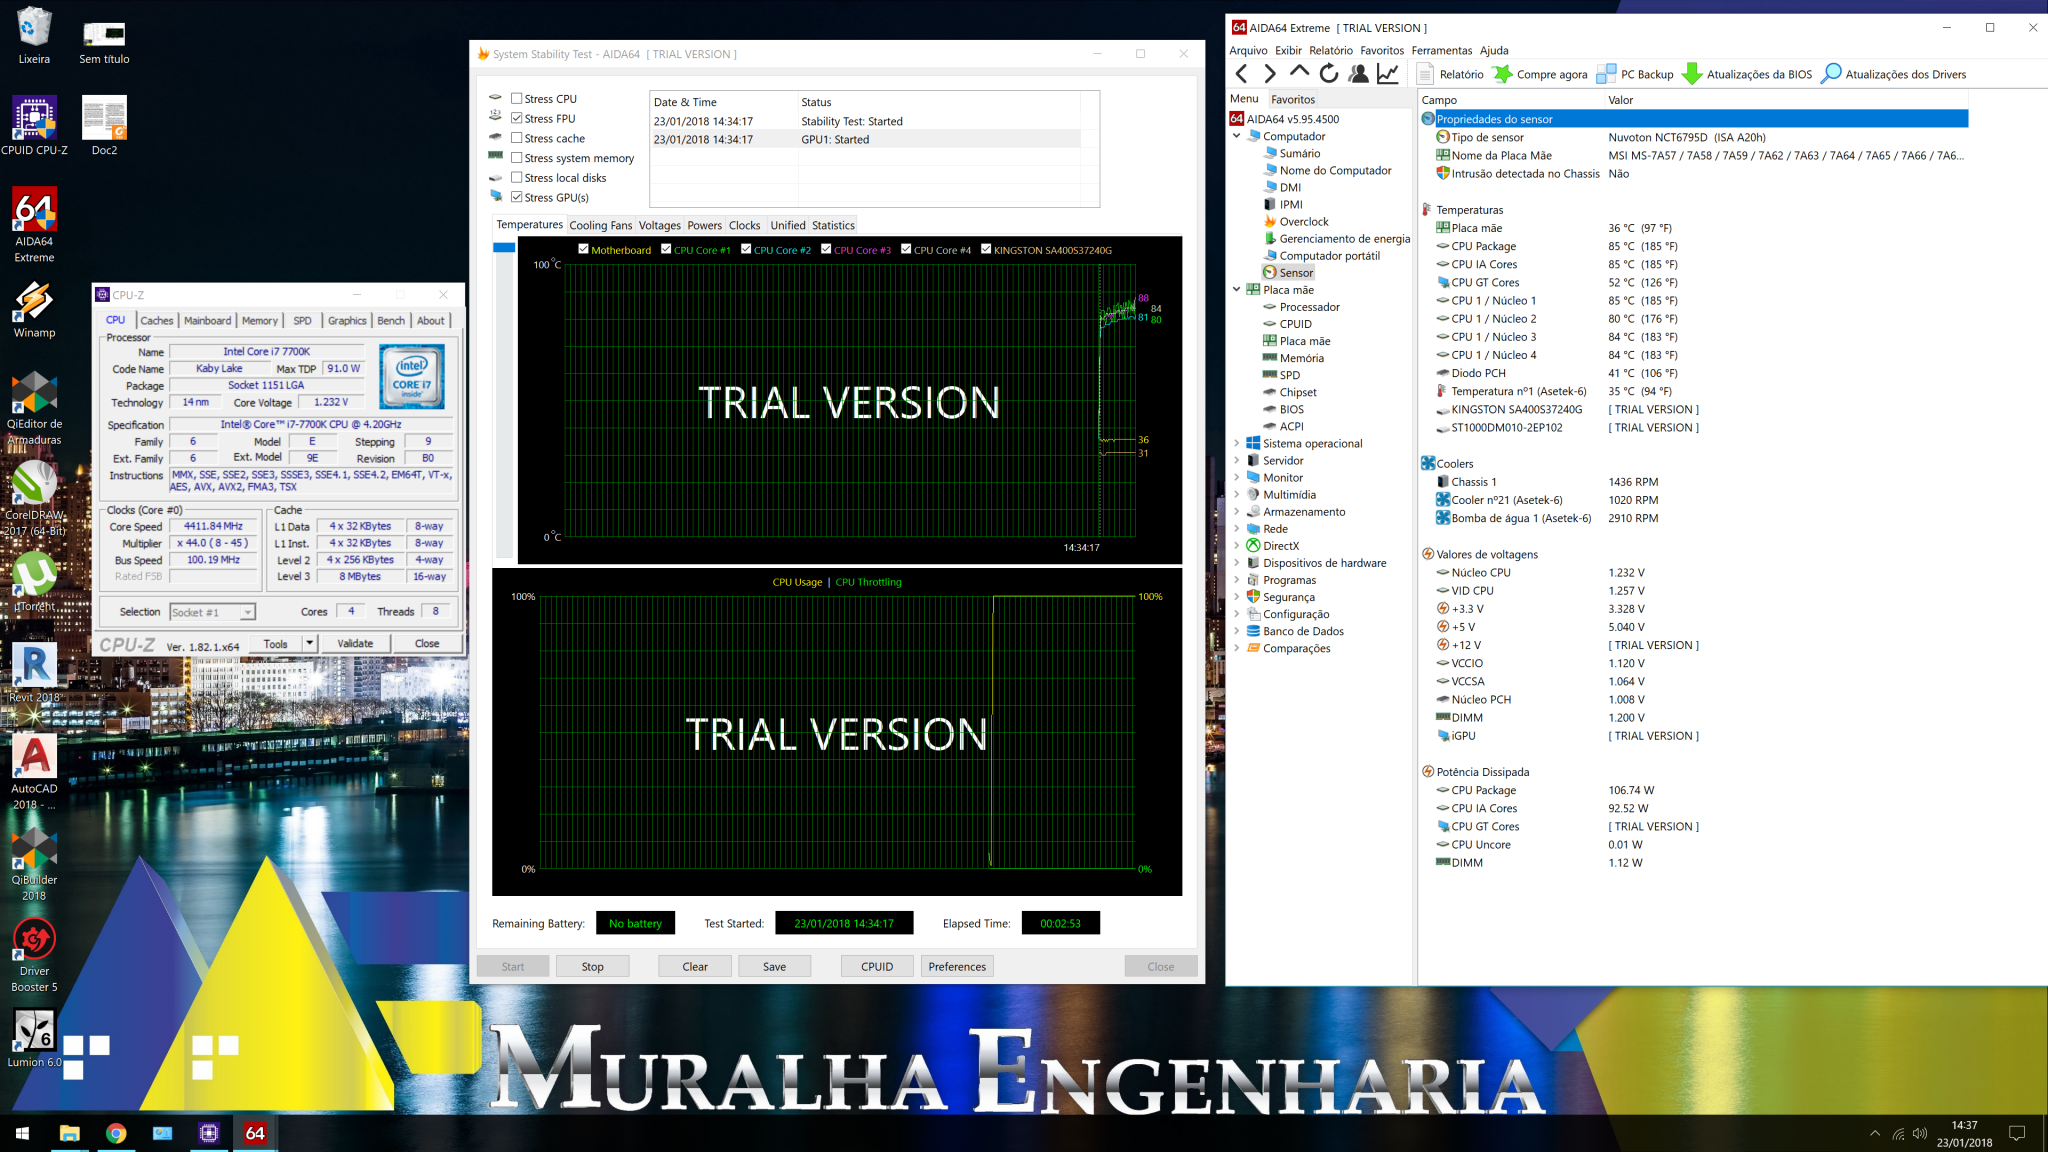Click Validate button in CPU-Z
This screenshot has width=2048, height=1152.
pyautogui.click(x=355, y=644)
